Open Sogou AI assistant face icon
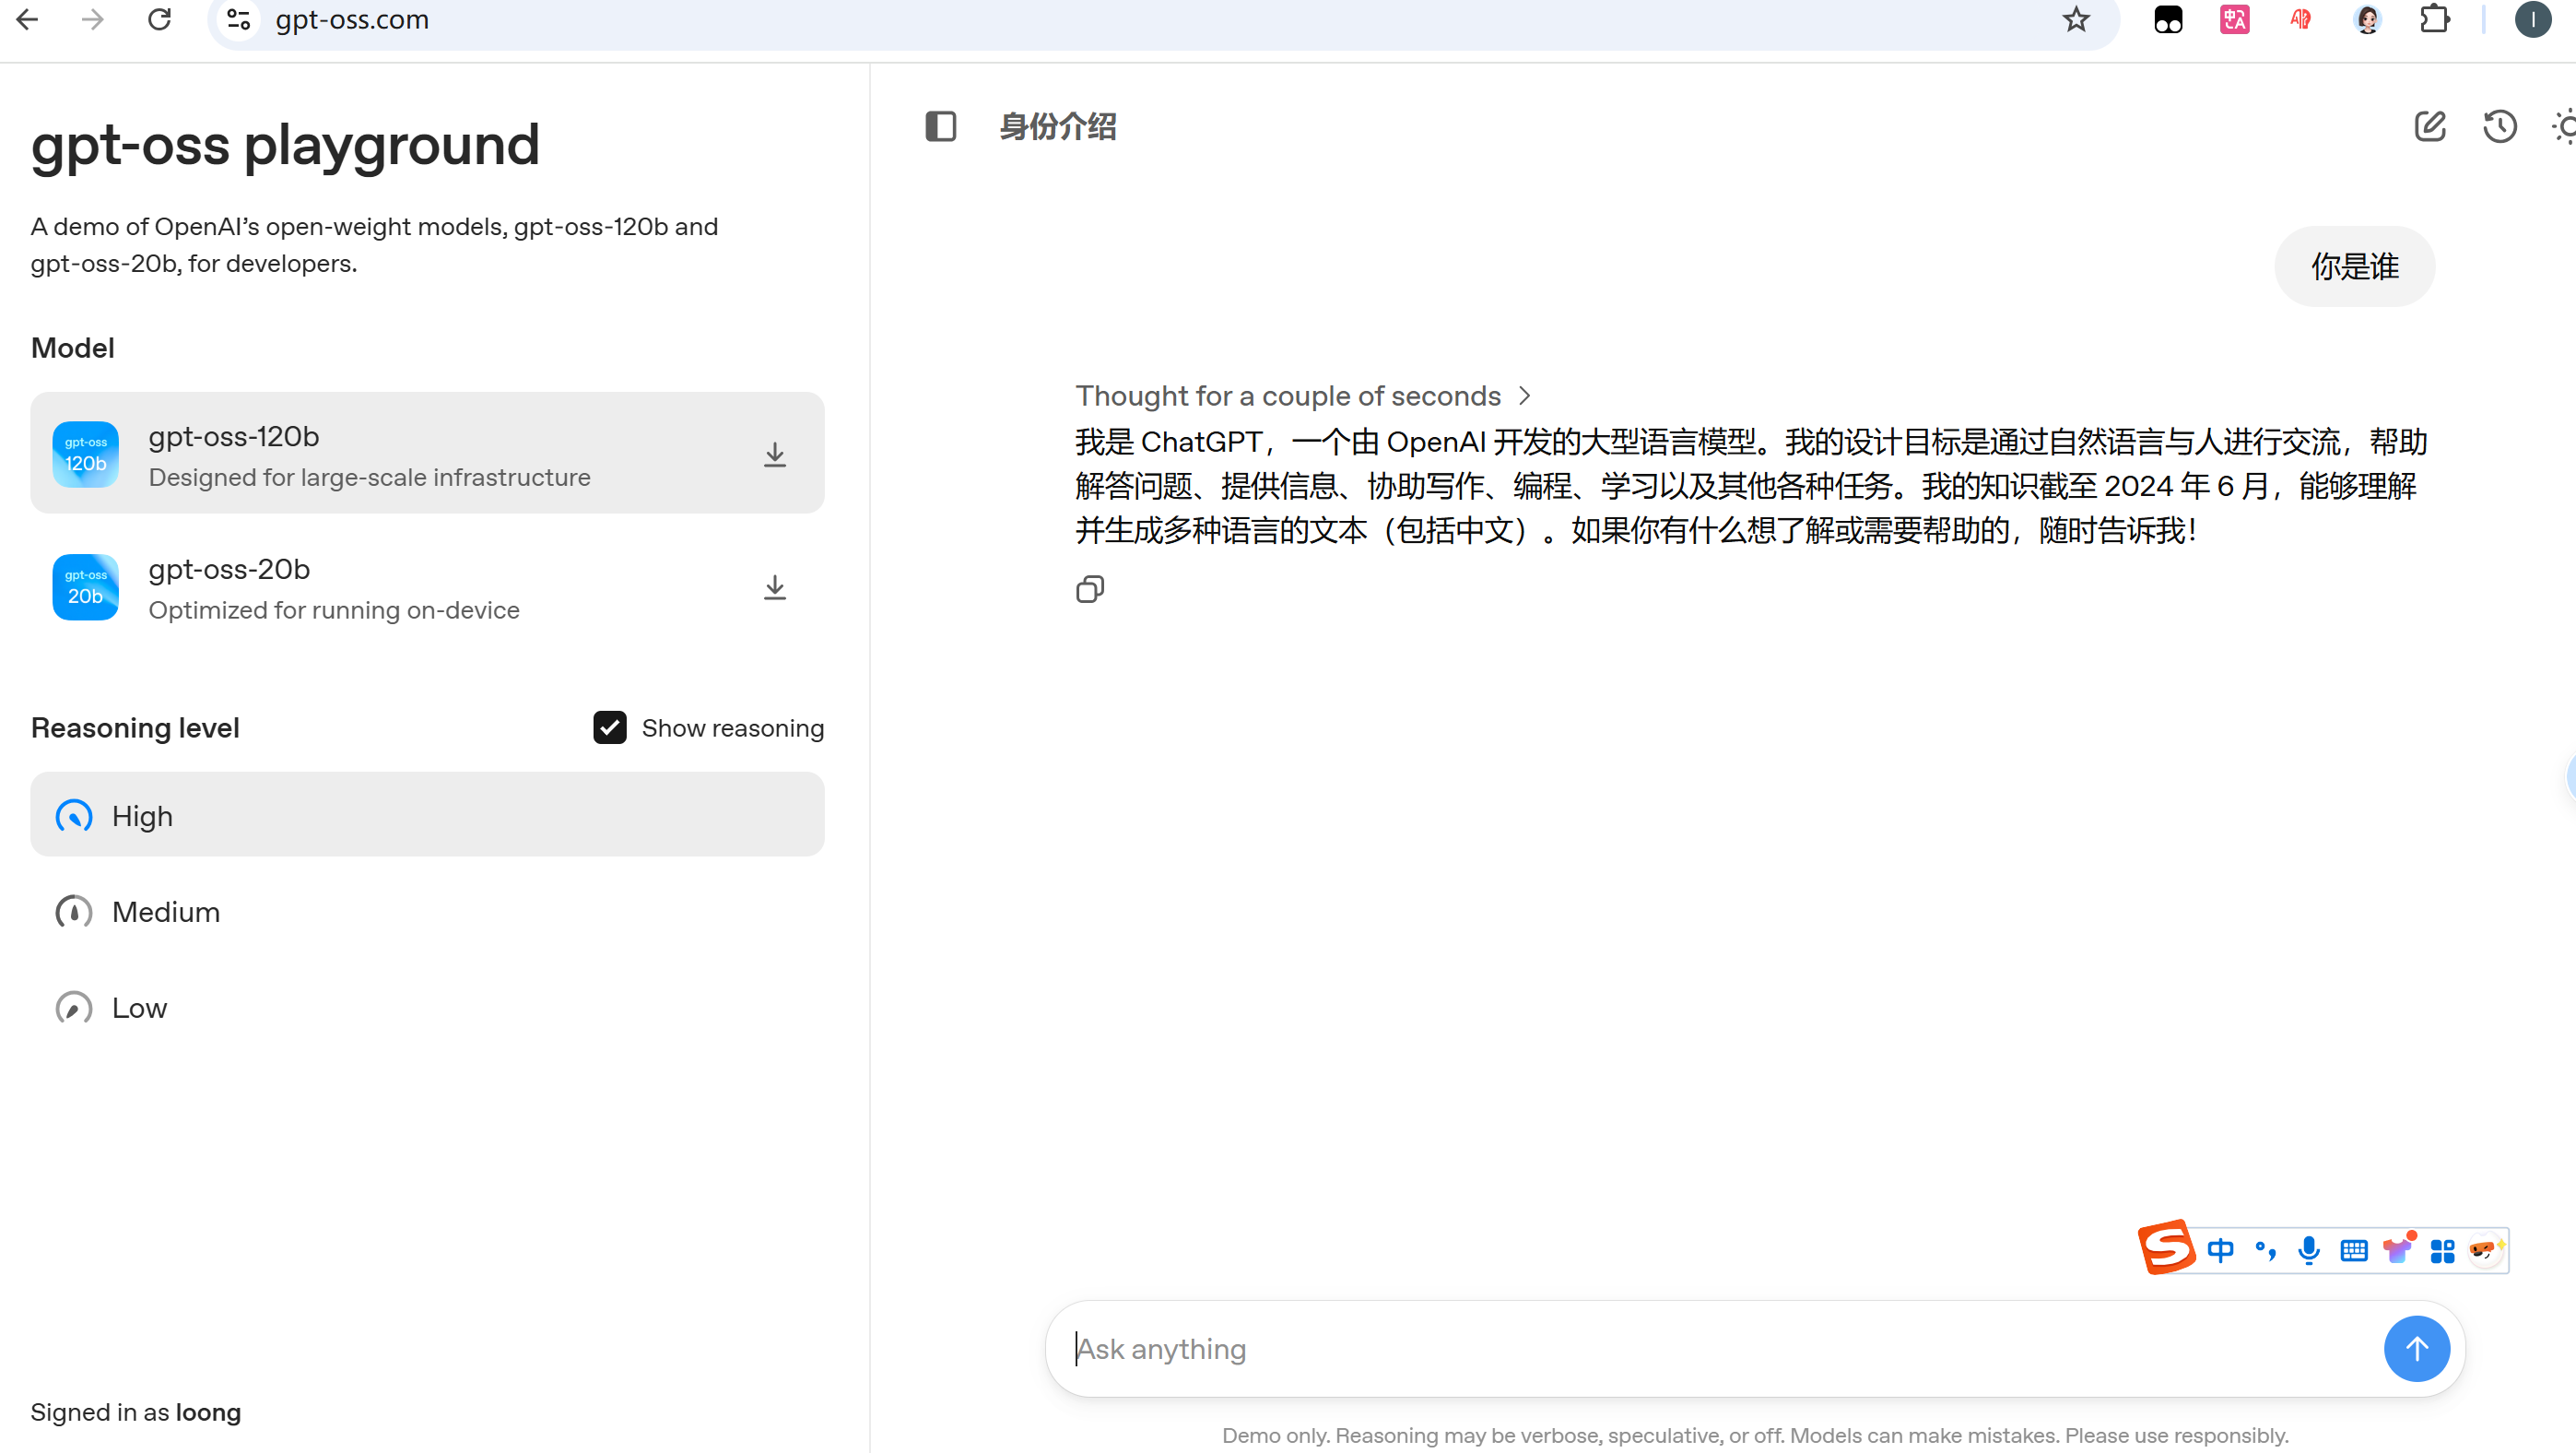This screenshot has width=2576, height=1453. (x=2485, y=1250)
